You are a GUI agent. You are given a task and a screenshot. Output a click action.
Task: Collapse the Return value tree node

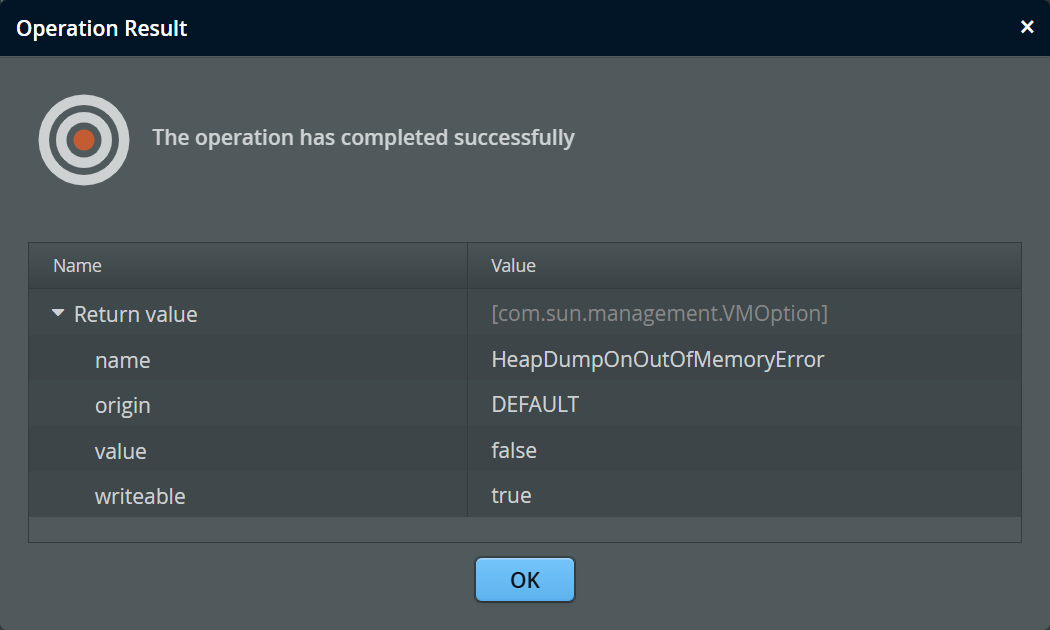58,314
